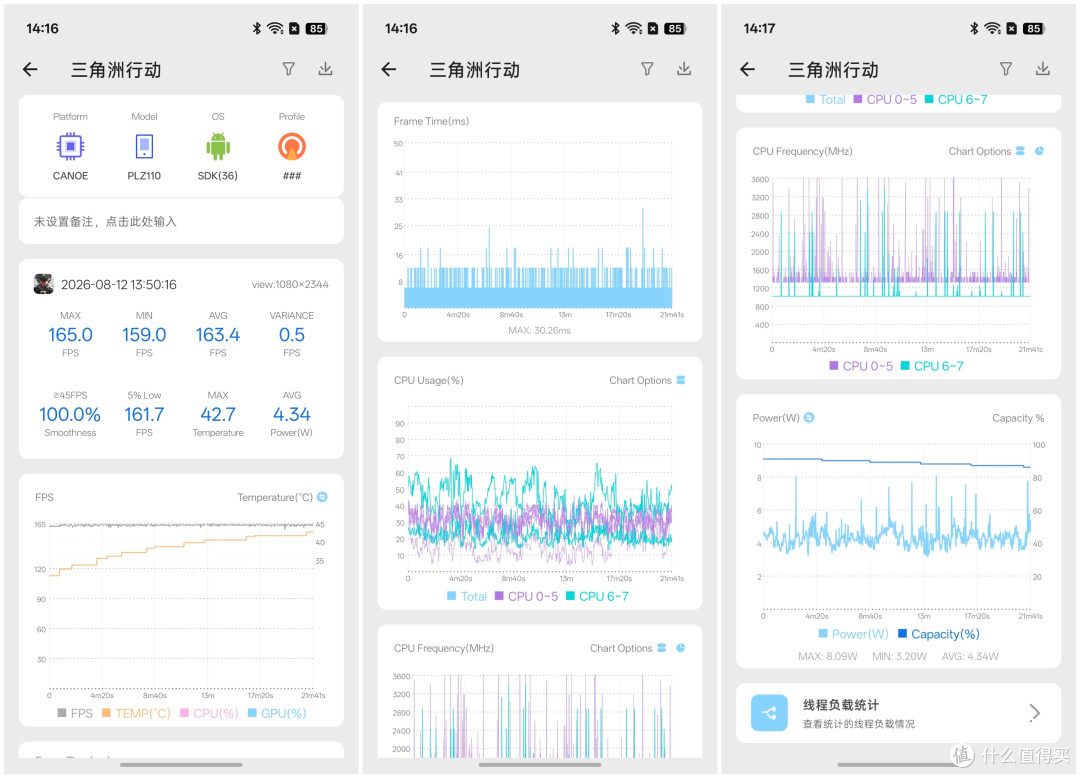Toggle CPU 0~5 legend under right CPU Frequency

coord(861,366)
